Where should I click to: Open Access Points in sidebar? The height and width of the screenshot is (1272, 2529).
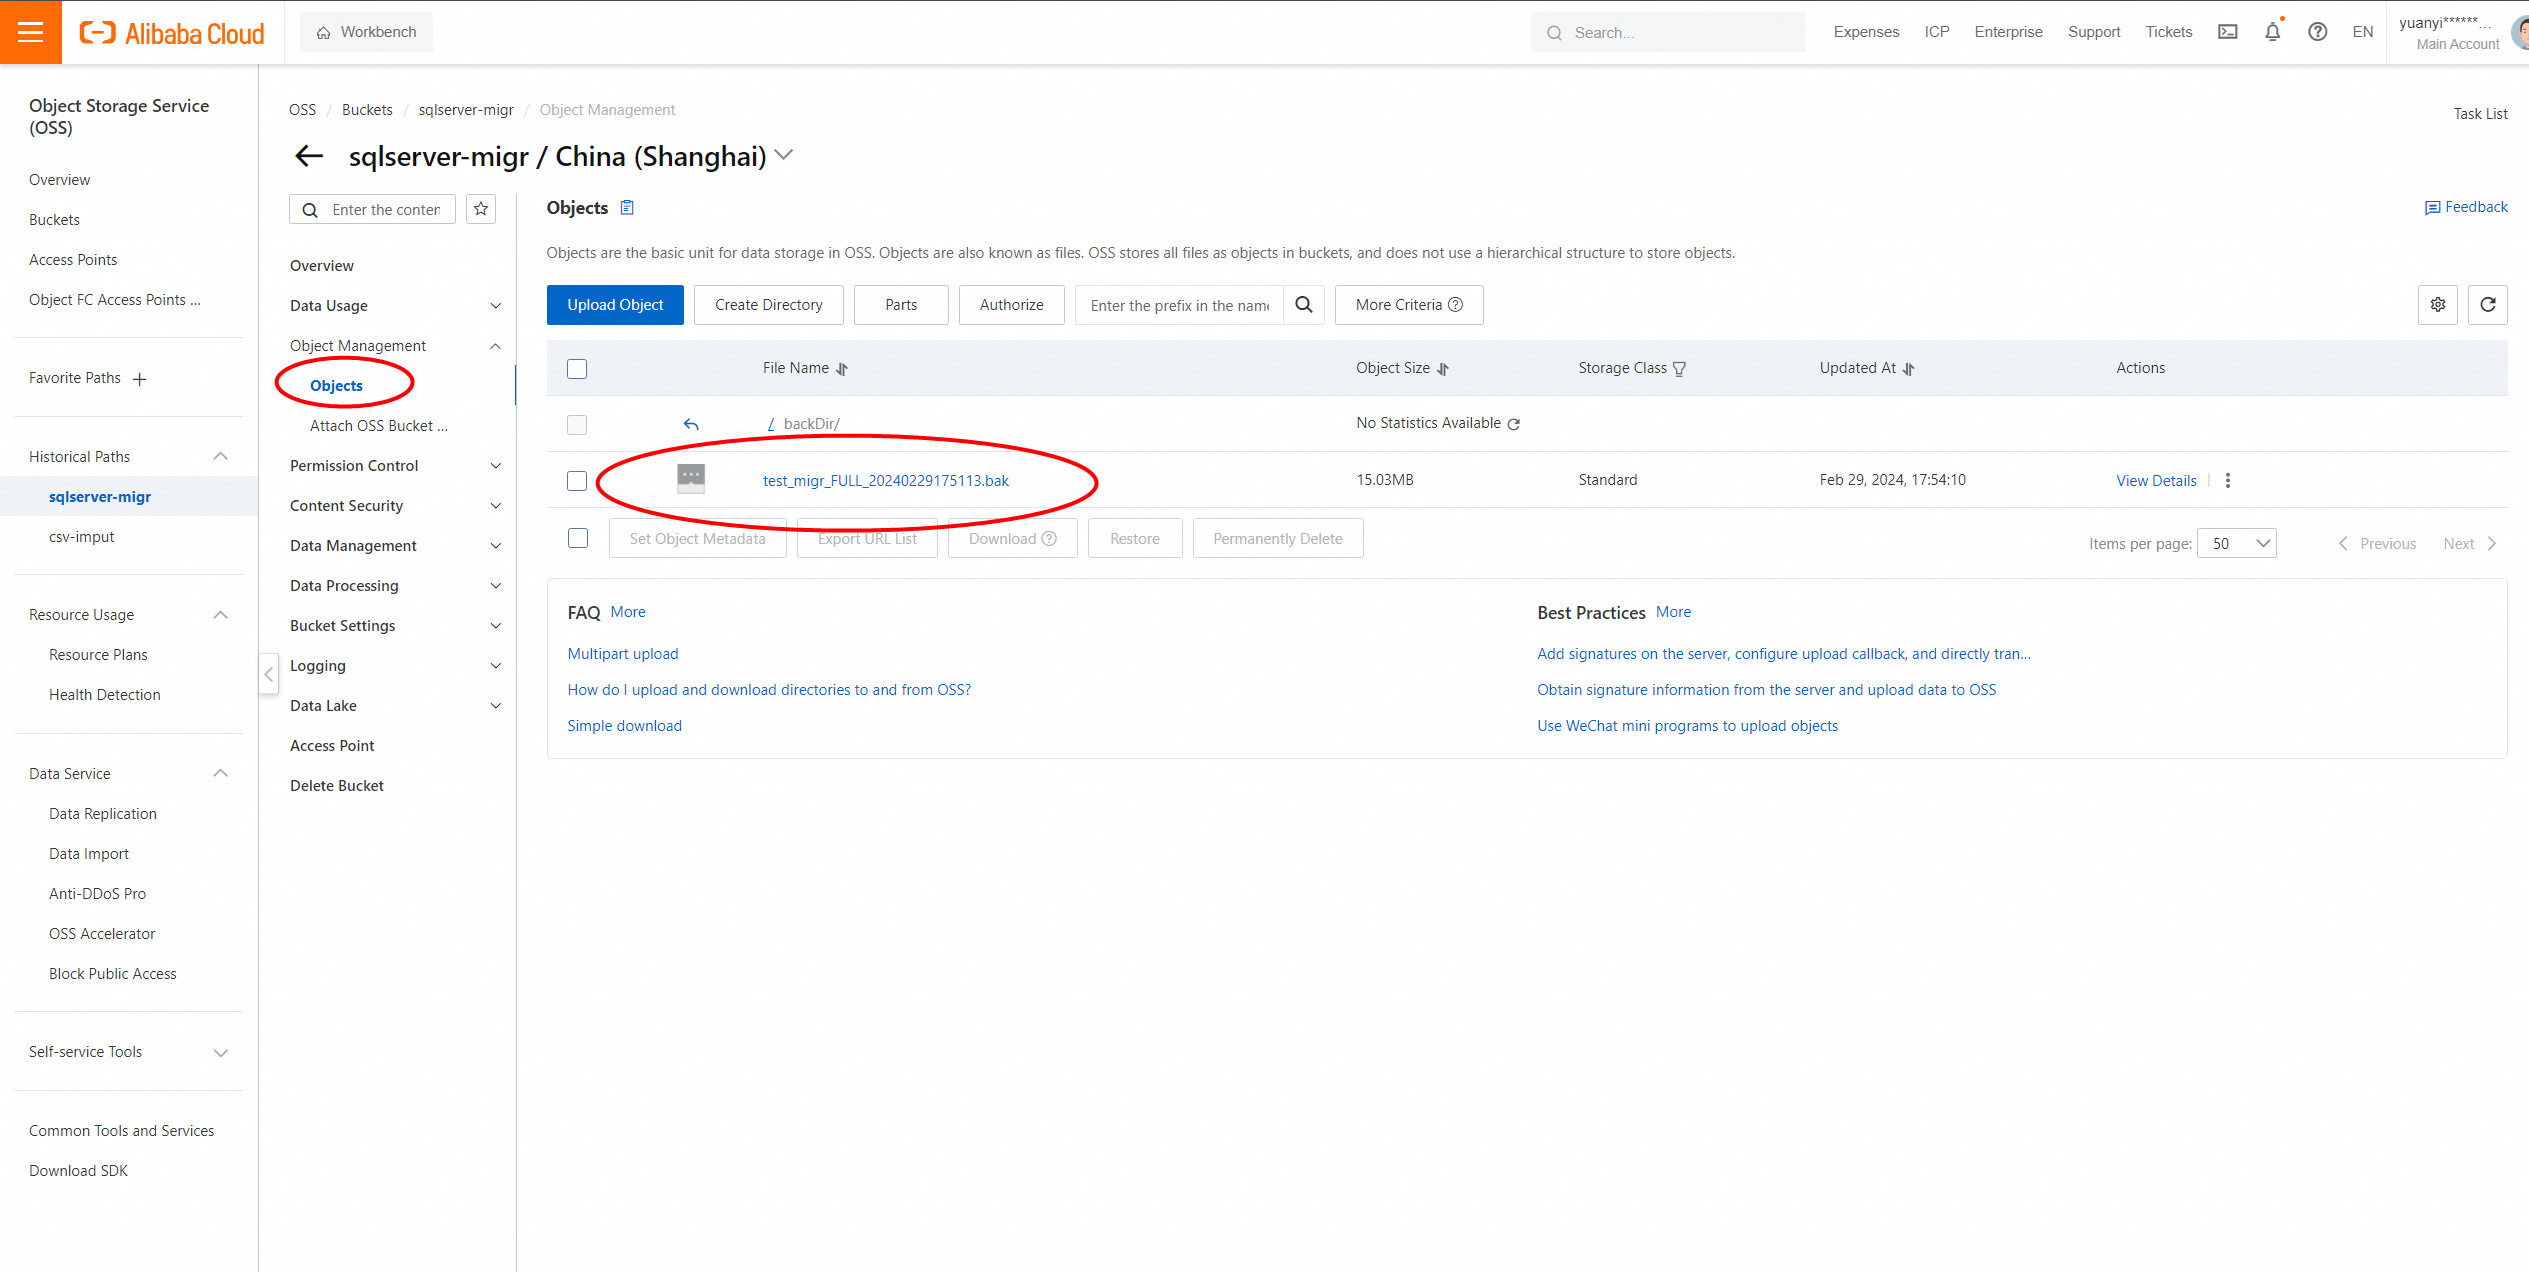click(73, 260)
